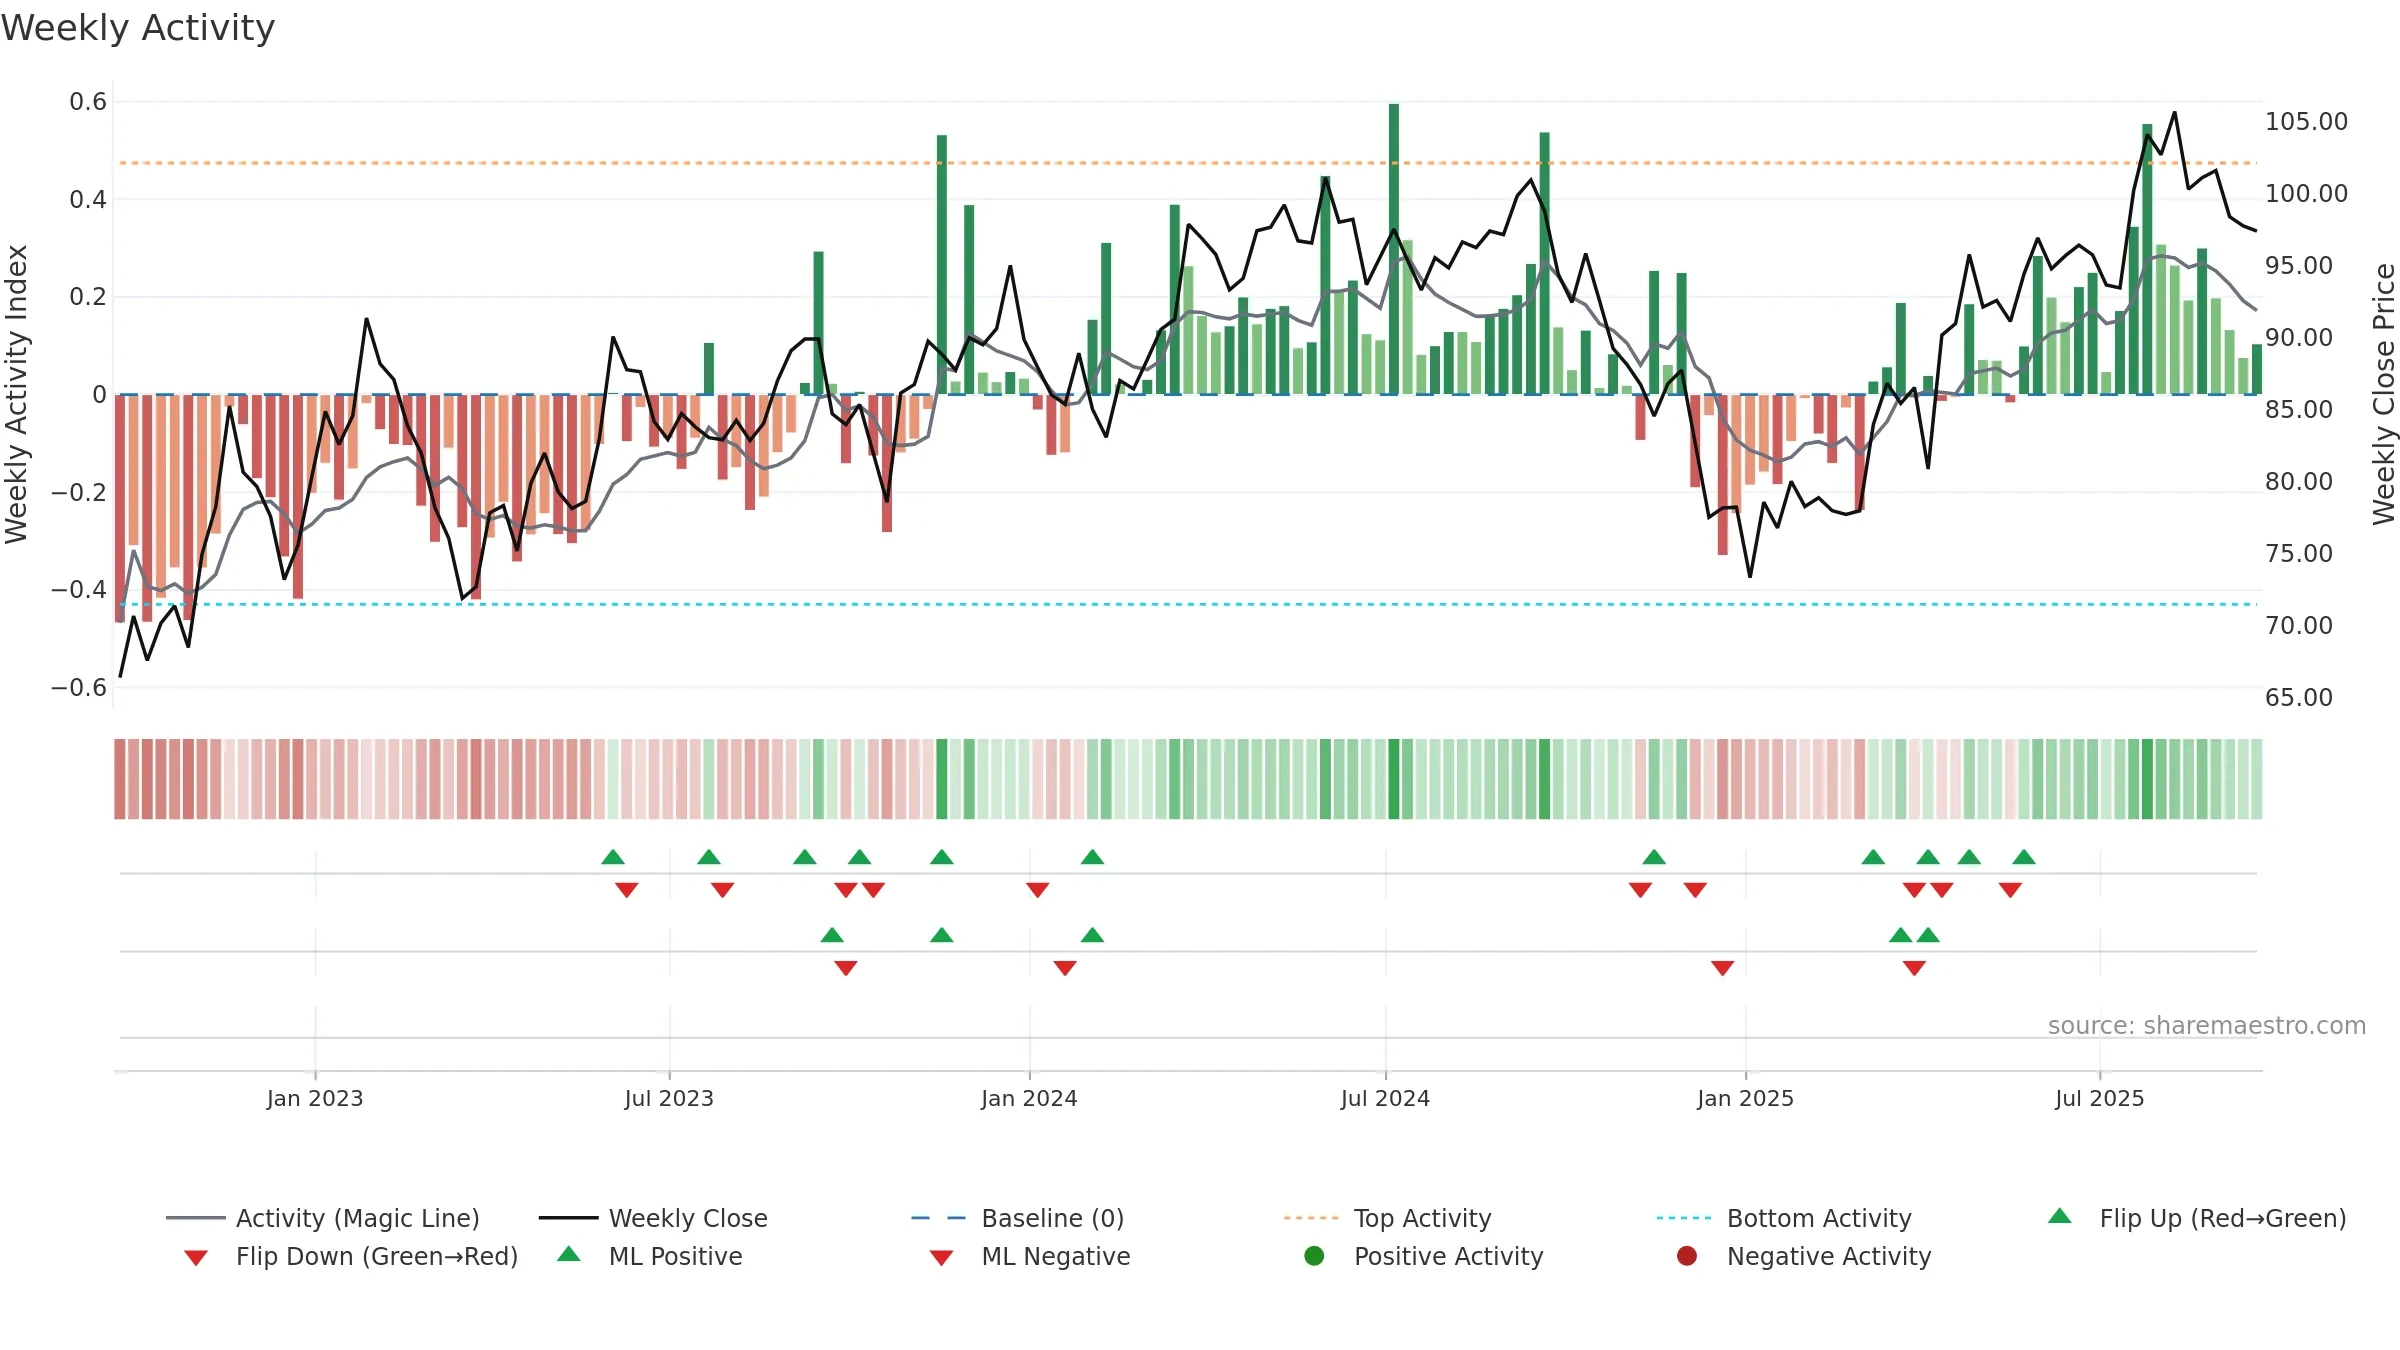The image size is (2400, 1350).
Task: Toggle the Flip Up (Red→Green) legend entry
Action: point(2197,1218)
